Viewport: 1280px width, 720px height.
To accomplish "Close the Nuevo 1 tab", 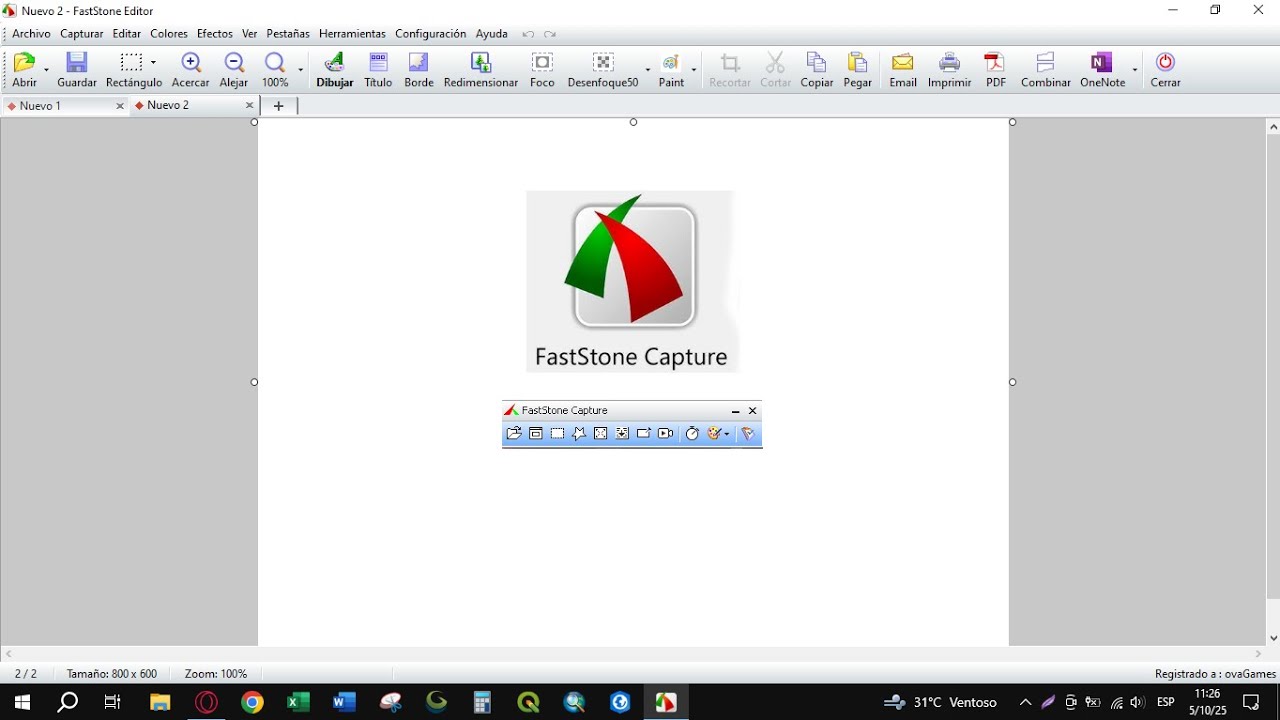I will click(x=120, y=105).
